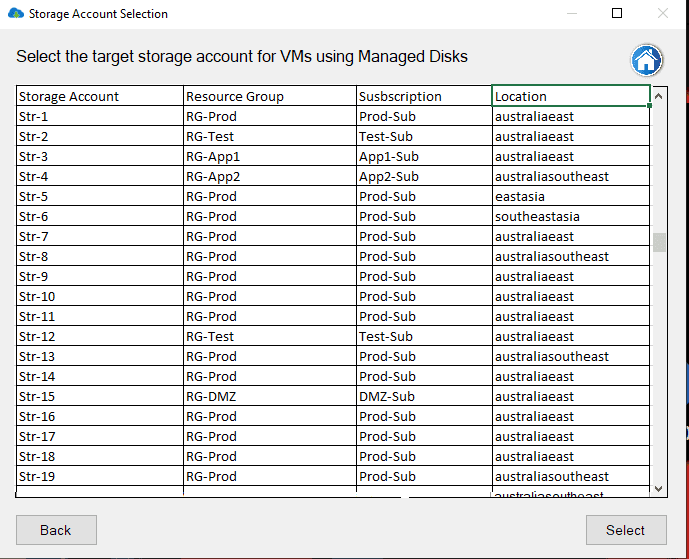
Task: Maximize the Storage Account Selection window
Action: [617, 14]
